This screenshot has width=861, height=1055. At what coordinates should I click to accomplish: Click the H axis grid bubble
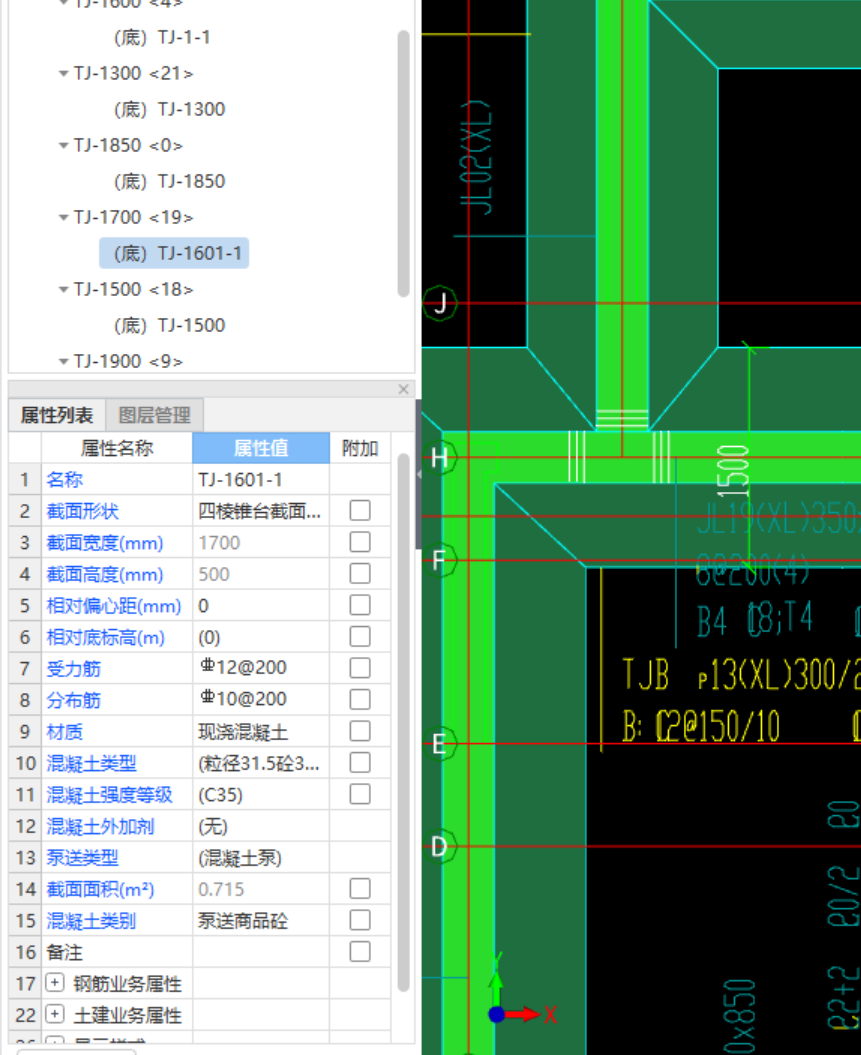click(x=439, y=458)
